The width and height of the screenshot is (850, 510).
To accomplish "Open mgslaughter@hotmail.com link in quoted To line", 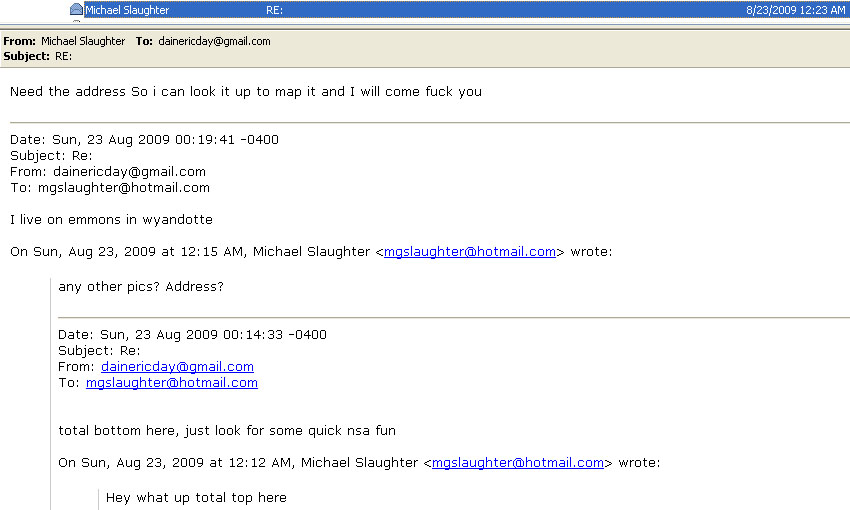I will coord(171,383).
